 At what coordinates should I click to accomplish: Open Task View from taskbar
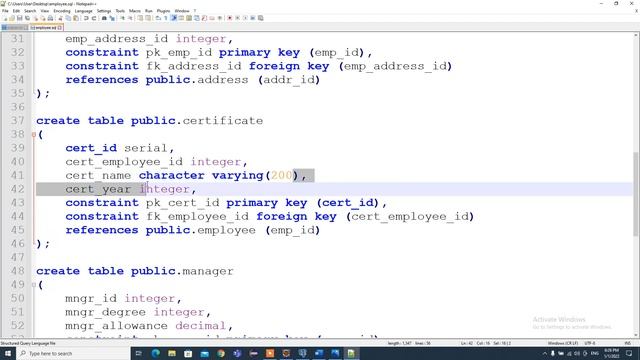pos(139,353)
